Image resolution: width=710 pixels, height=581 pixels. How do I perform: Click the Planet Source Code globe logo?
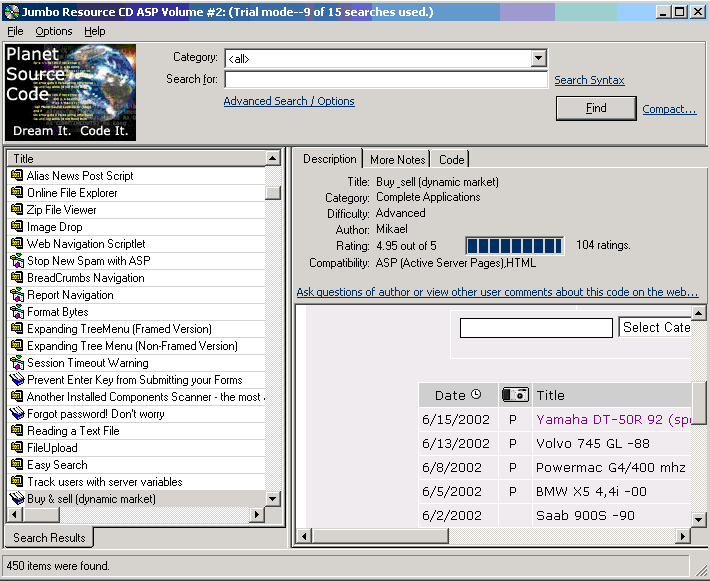pyautogui.click(x=70, y=92)
